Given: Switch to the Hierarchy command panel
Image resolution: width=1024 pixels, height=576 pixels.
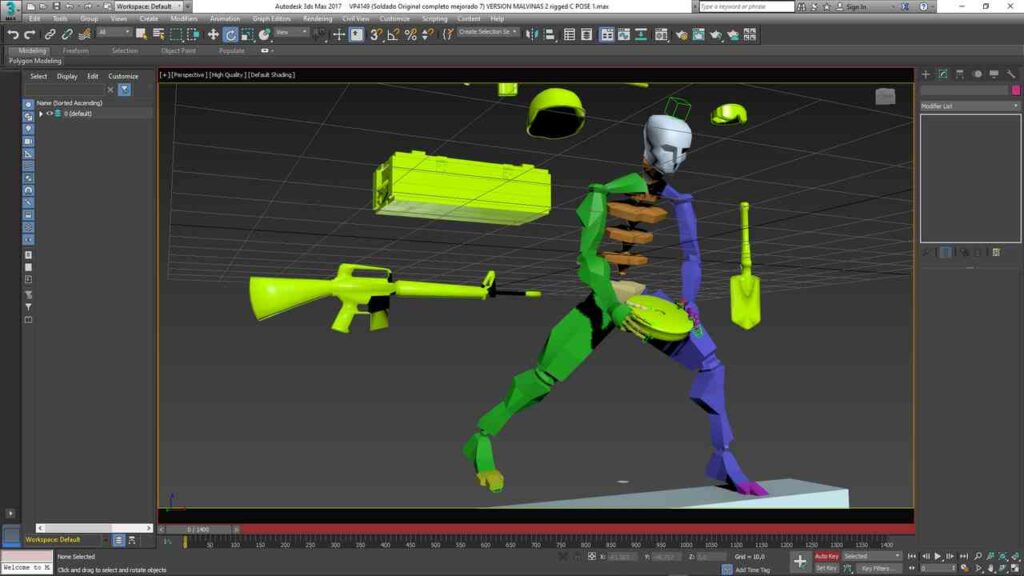Looking at the screenshot, I should pos(958,72).
